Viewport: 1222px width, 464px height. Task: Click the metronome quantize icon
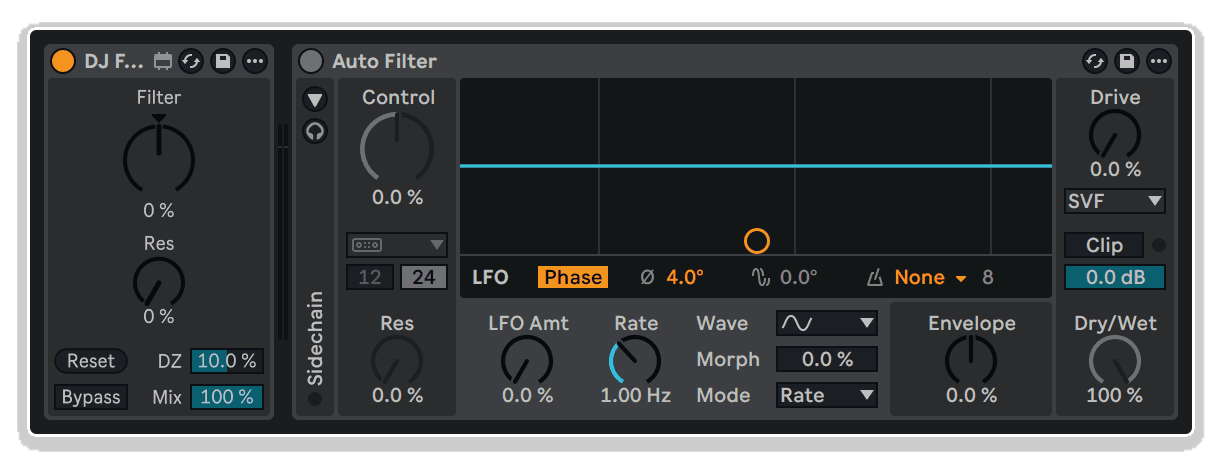coord(877,277)
